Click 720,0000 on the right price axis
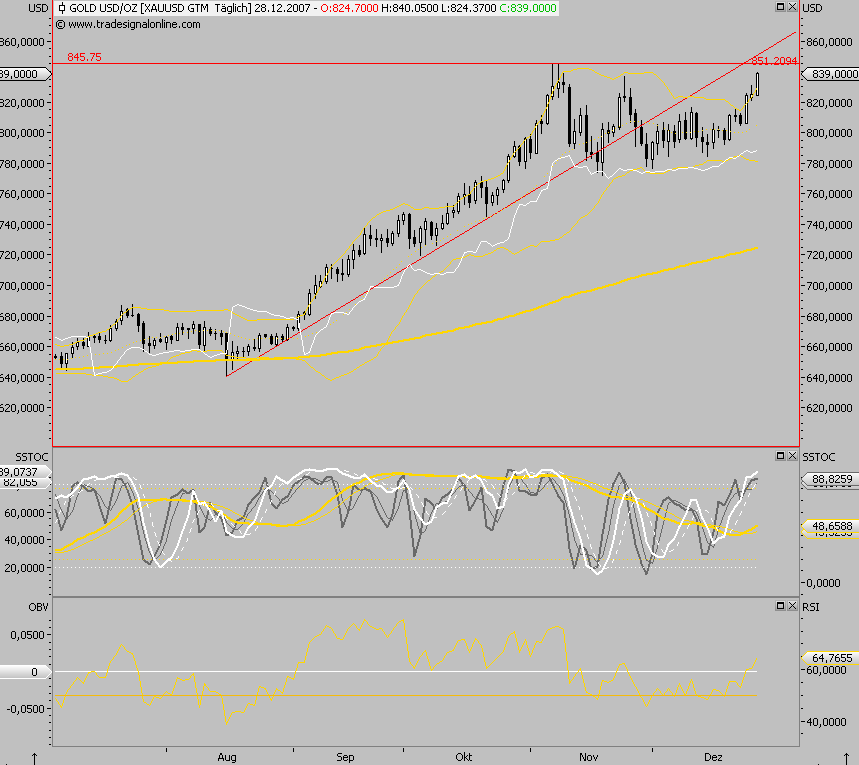This screenshot has height=765, width=859. pos(829,255)
